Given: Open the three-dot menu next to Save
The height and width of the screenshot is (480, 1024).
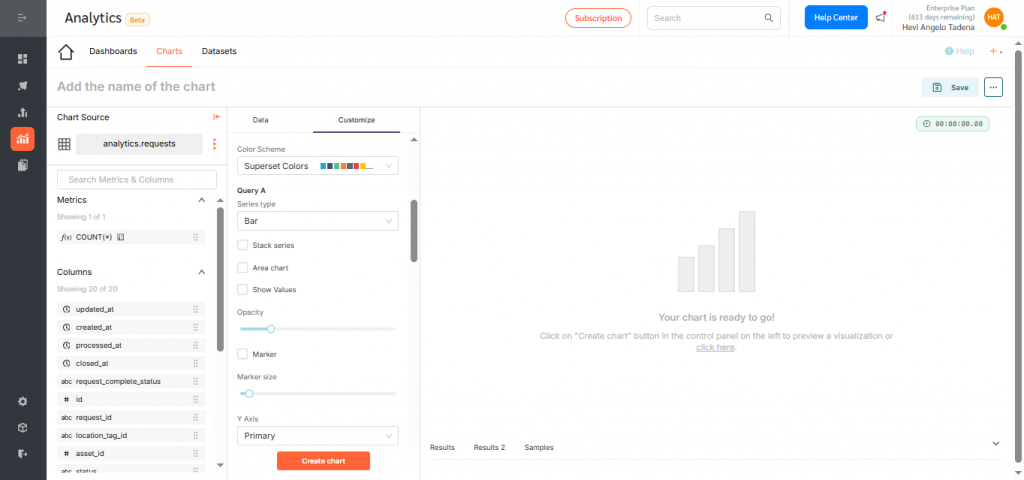Looking at the screenshot, I should pyautogui.click(x=993, y=87).
